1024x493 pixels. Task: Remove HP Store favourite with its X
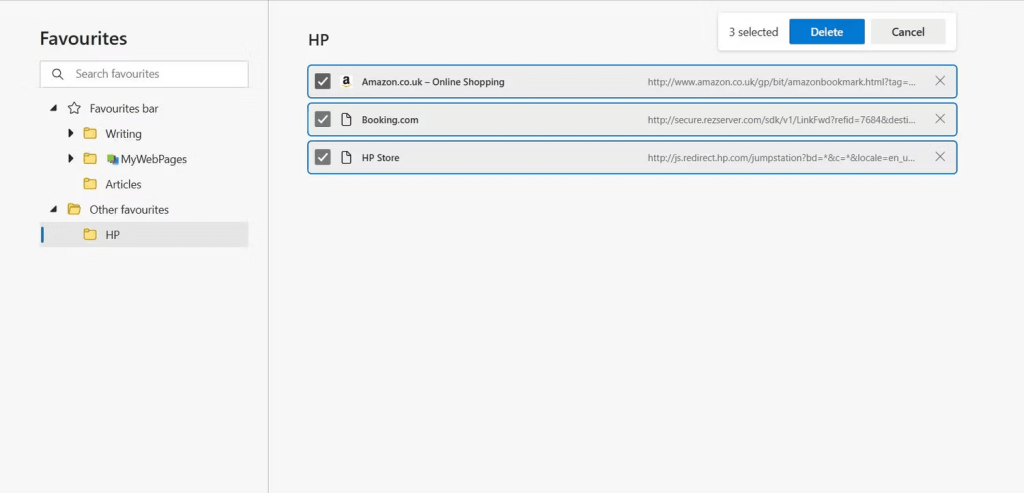940,157
